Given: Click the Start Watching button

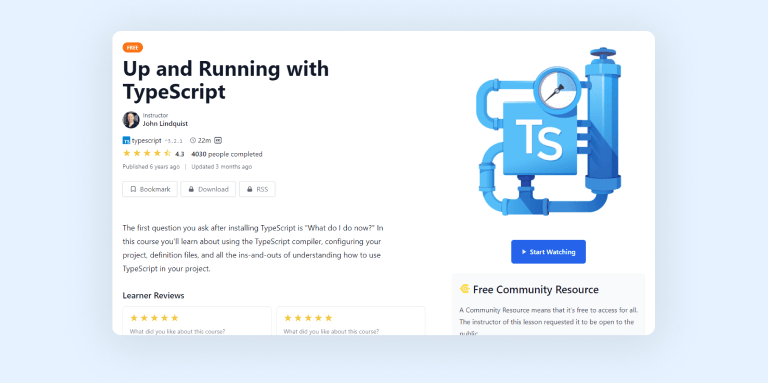Looking at the screenshot, I should click(548, 252).
